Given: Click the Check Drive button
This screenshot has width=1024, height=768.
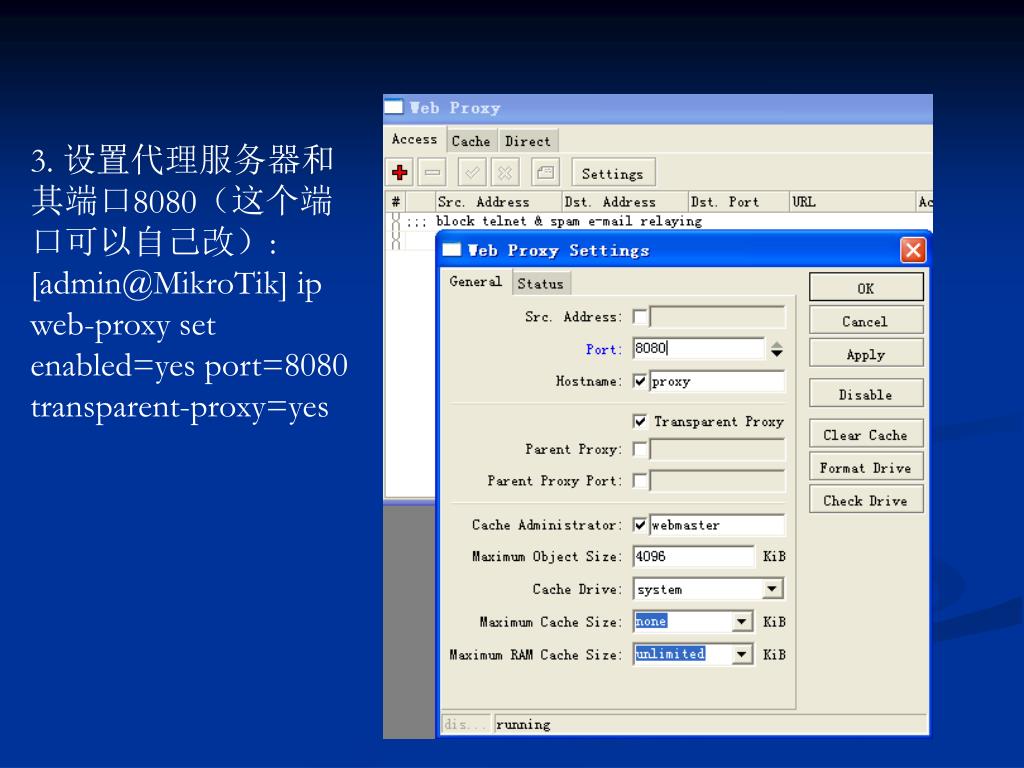Looking at the screenshot, I should [866, 500].
